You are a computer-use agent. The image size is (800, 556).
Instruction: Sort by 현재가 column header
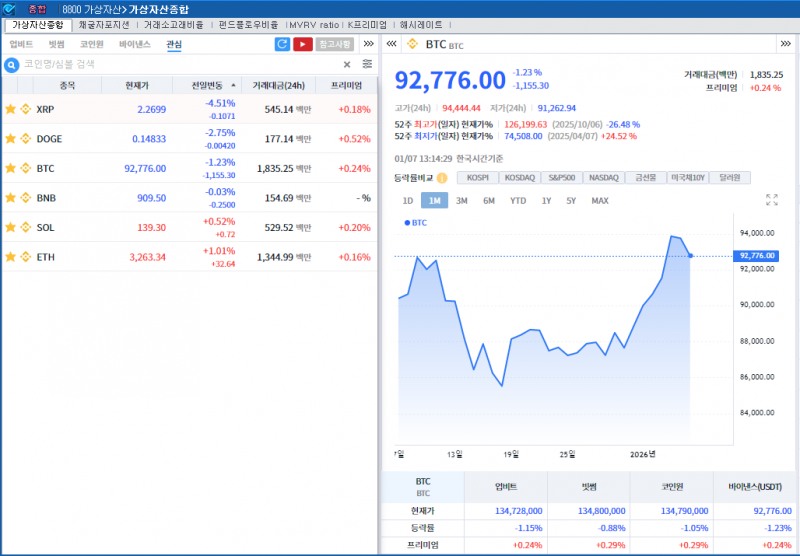[x=137, y=85]
